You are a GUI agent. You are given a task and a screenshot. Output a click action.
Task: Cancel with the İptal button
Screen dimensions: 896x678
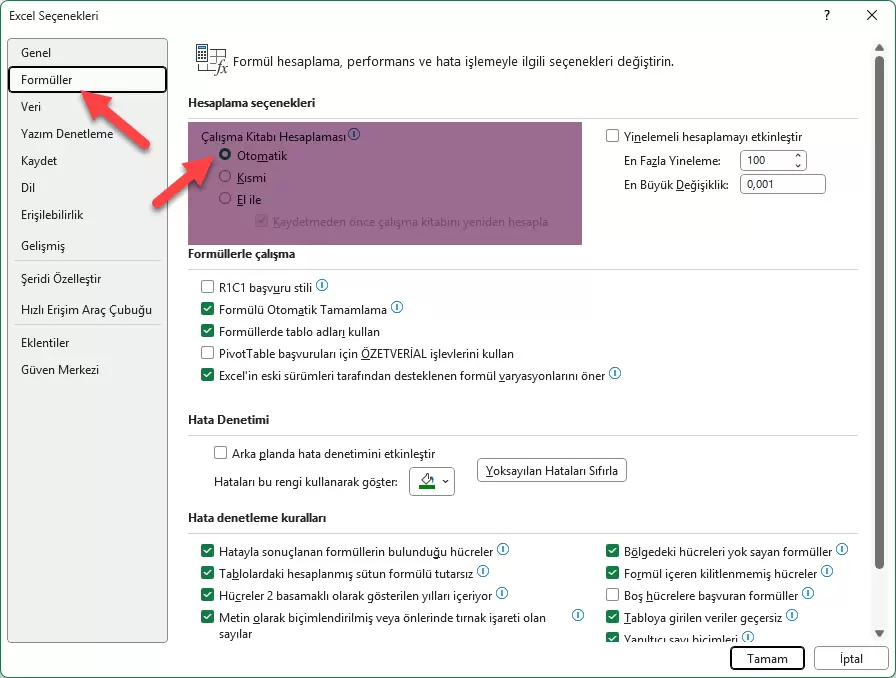coord(851,659)
